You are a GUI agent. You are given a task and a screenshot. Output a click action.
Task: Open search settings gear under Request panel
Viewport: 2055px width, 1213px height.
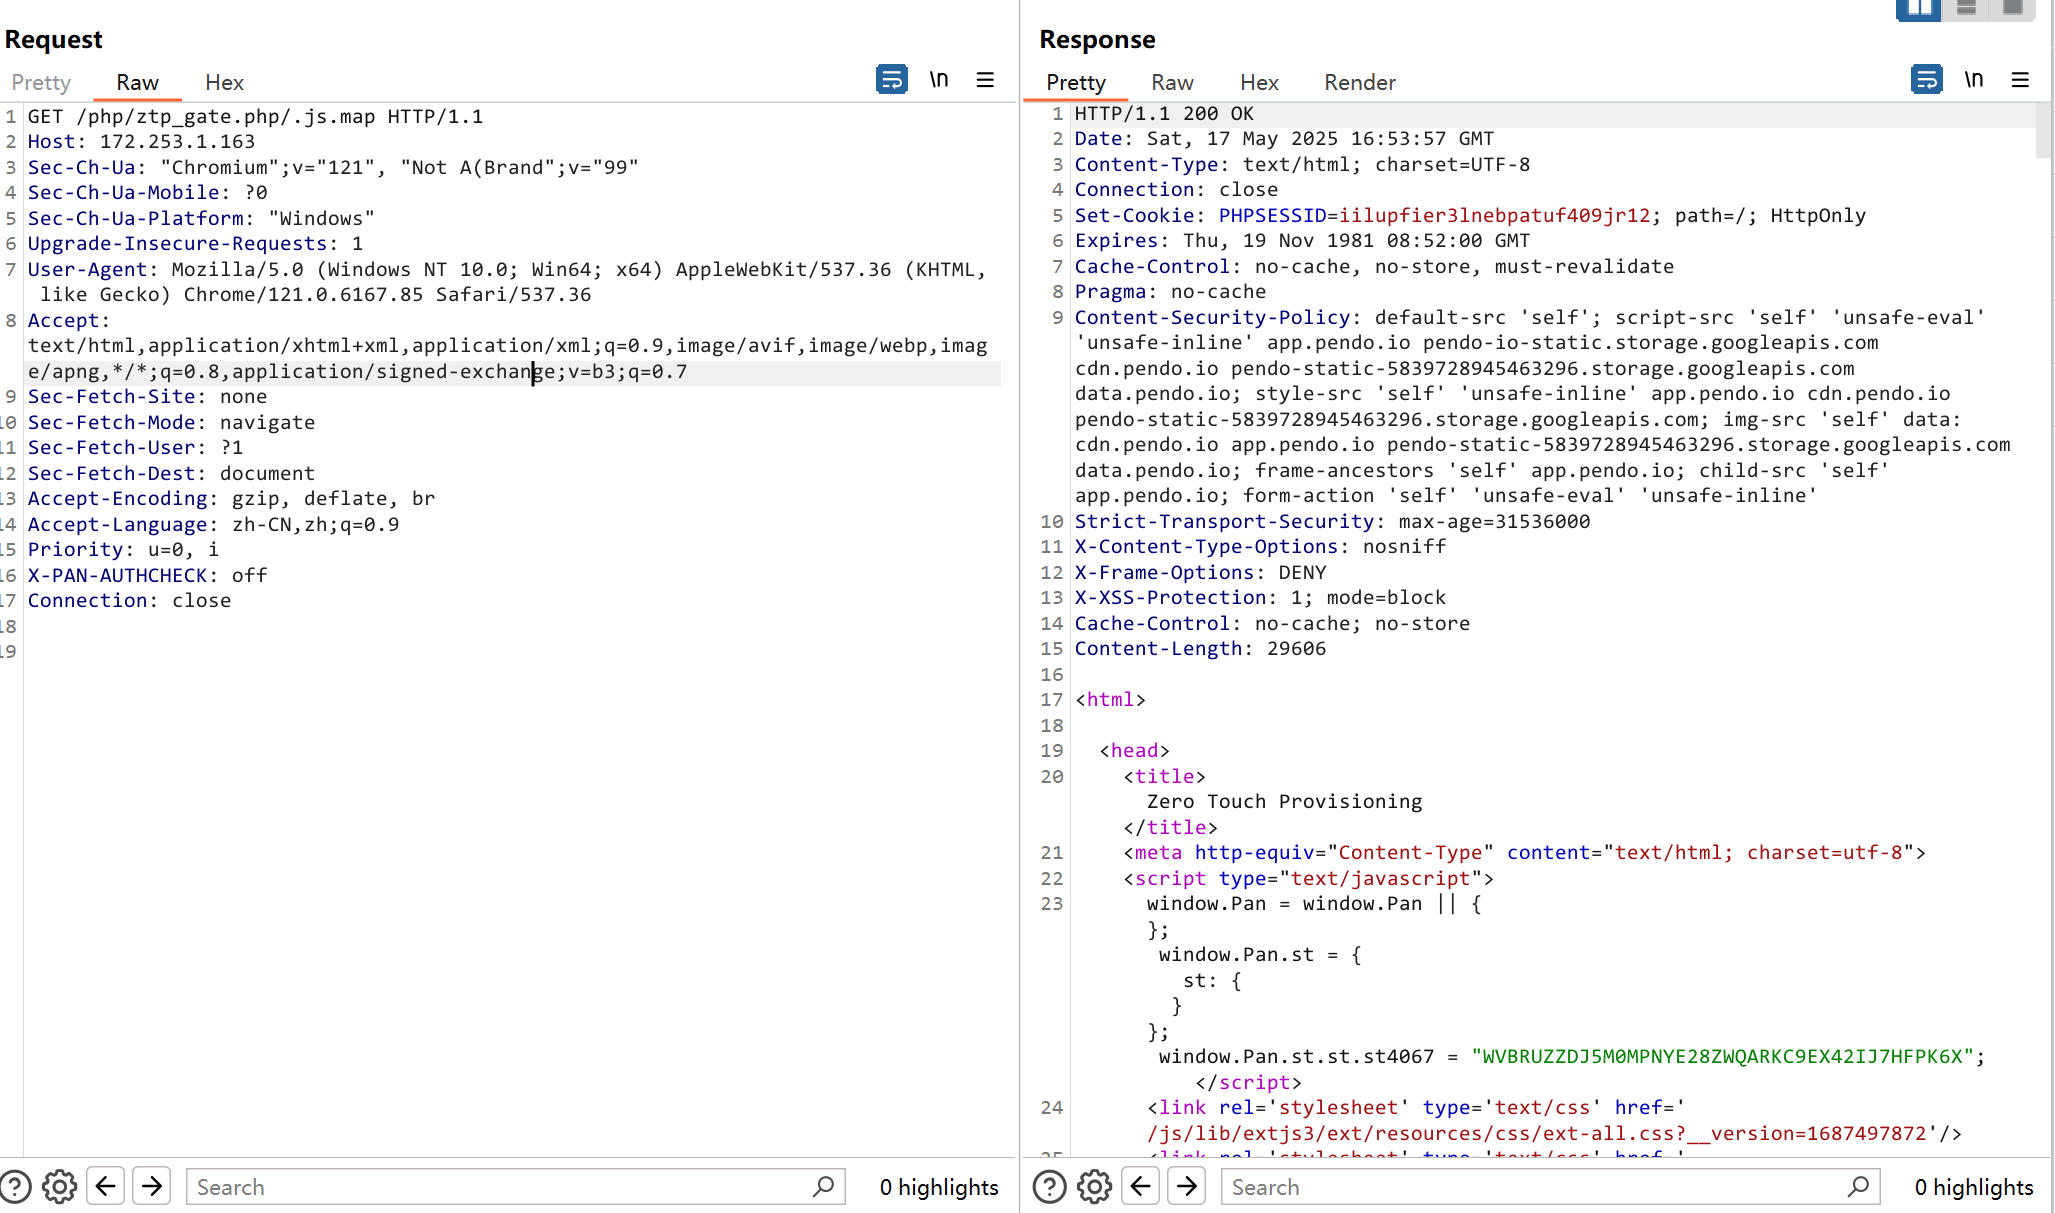[59, 1187]
